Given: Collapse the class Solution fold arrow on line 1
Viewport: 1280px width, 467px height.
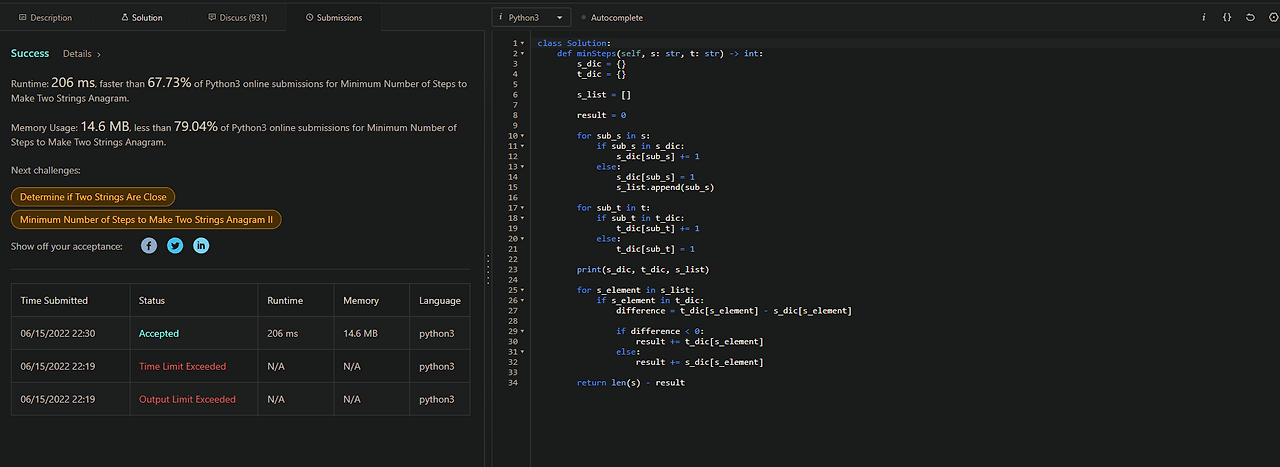Looking at the screenshot, I should [522, 43].
